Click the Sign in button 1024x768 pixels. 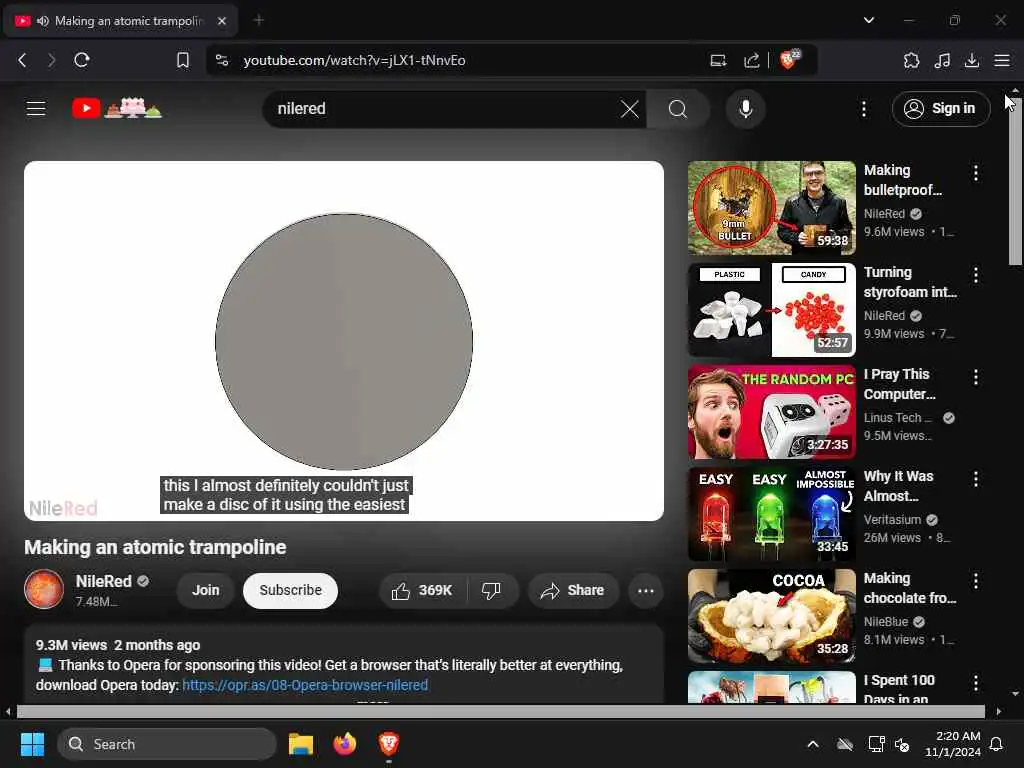tap(940, 108)
